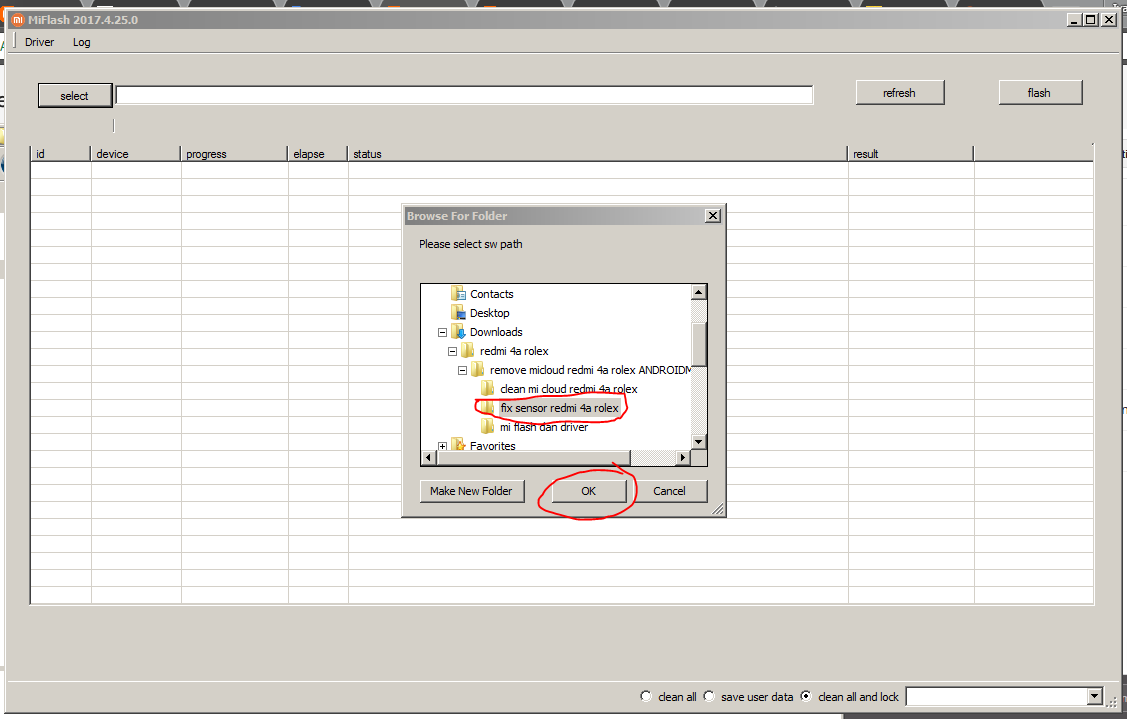Select remove micloud redmi 4a rolex folder
The width and height of the screenshot is (1127, 719).
coord(591,370)
